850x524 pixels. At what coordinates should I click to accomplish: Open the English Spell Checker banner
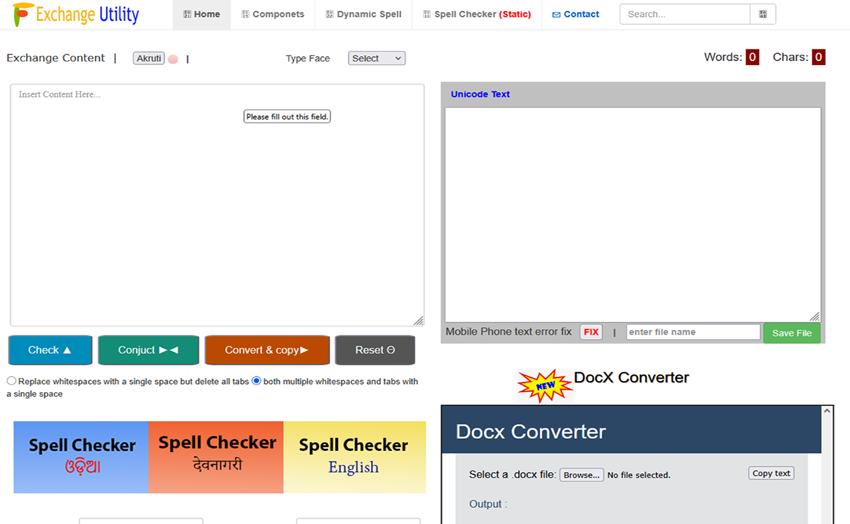point(354,456)
